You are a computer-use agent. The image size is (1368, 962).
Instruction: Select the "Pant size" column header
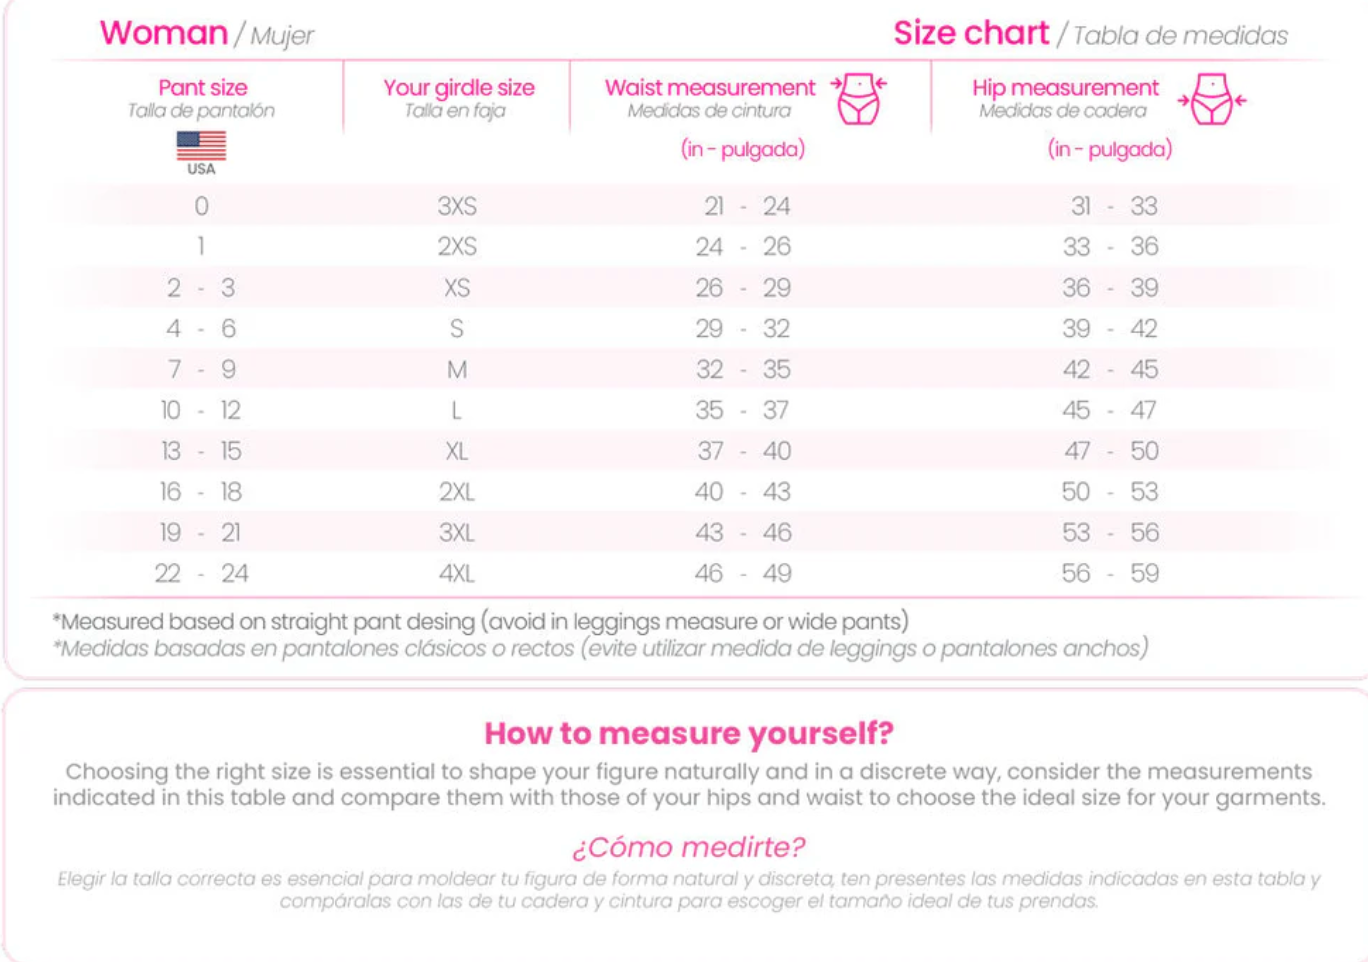(x=202, y=88)
